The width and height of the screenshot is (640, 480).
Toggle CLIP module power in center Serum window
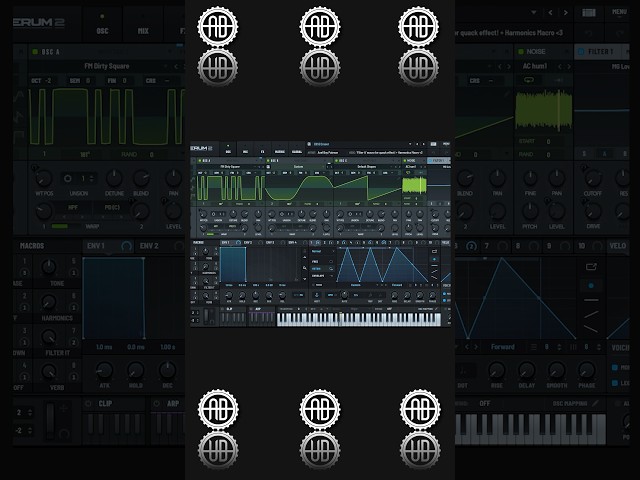pos(222,309)
